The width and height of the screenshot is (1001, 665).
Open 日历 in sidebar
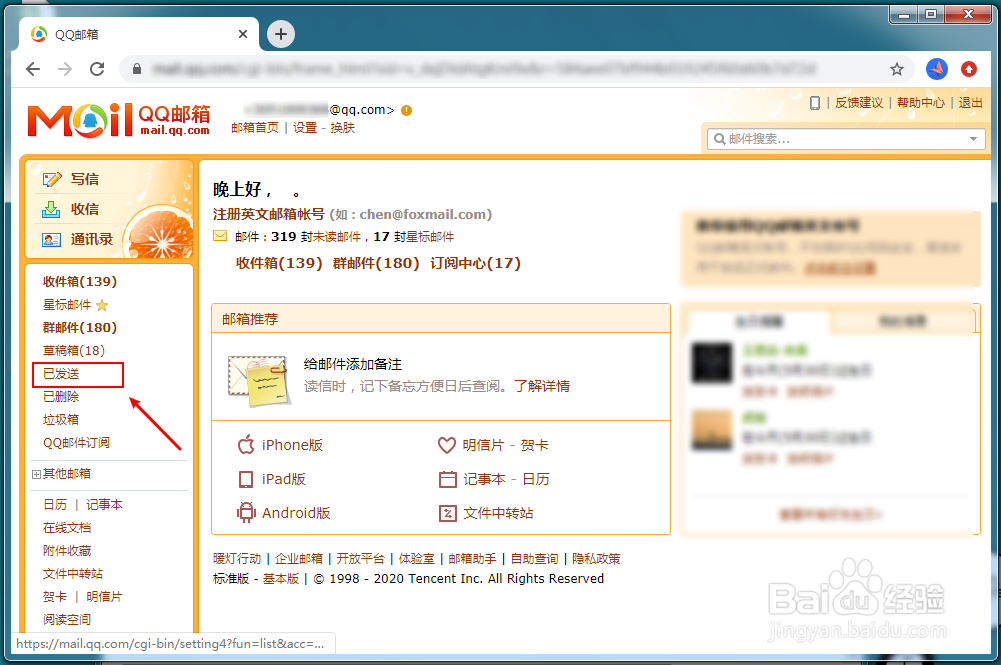tap(55, 504)
